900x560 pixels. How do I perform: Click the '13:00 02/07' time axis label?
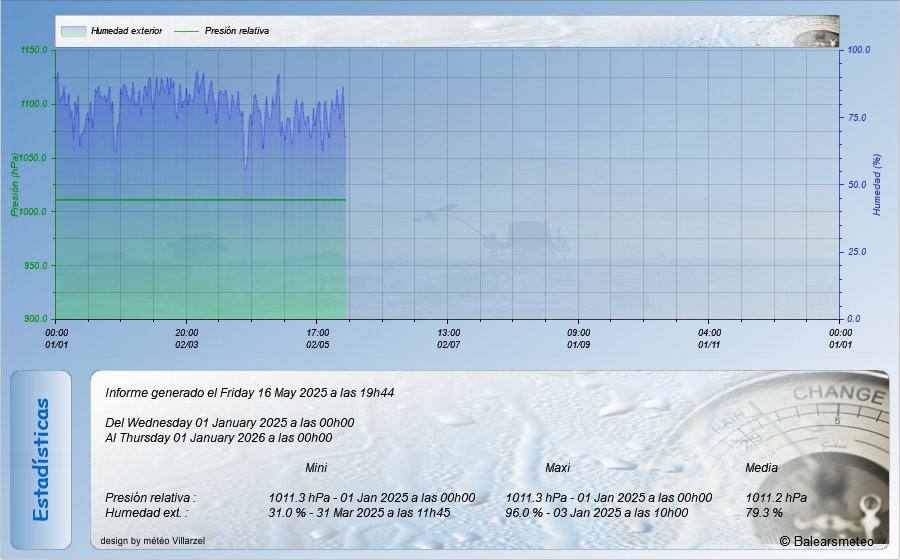coord(448,339)
